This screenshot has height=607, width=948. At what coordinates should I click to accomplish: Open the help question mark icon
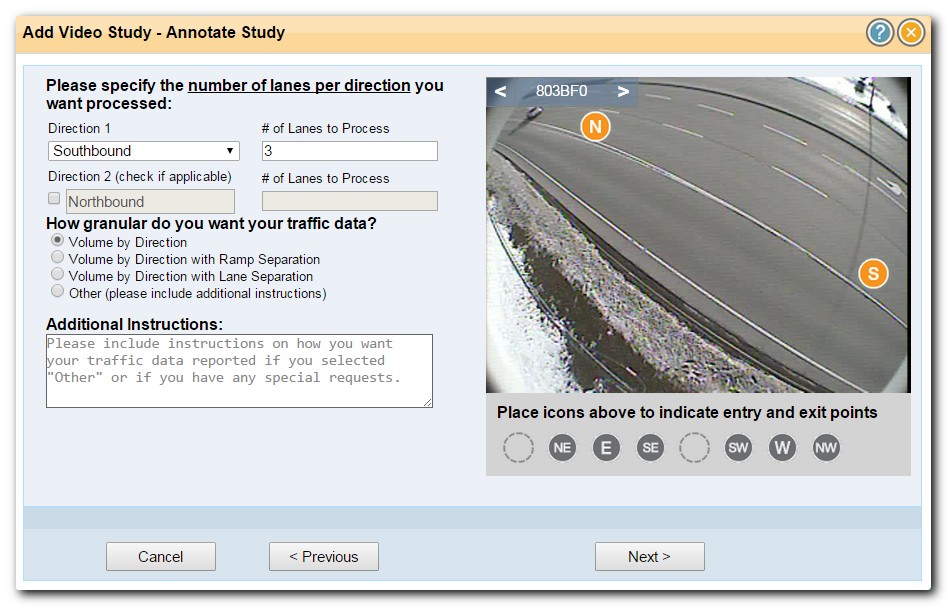[x=878, y=32]
